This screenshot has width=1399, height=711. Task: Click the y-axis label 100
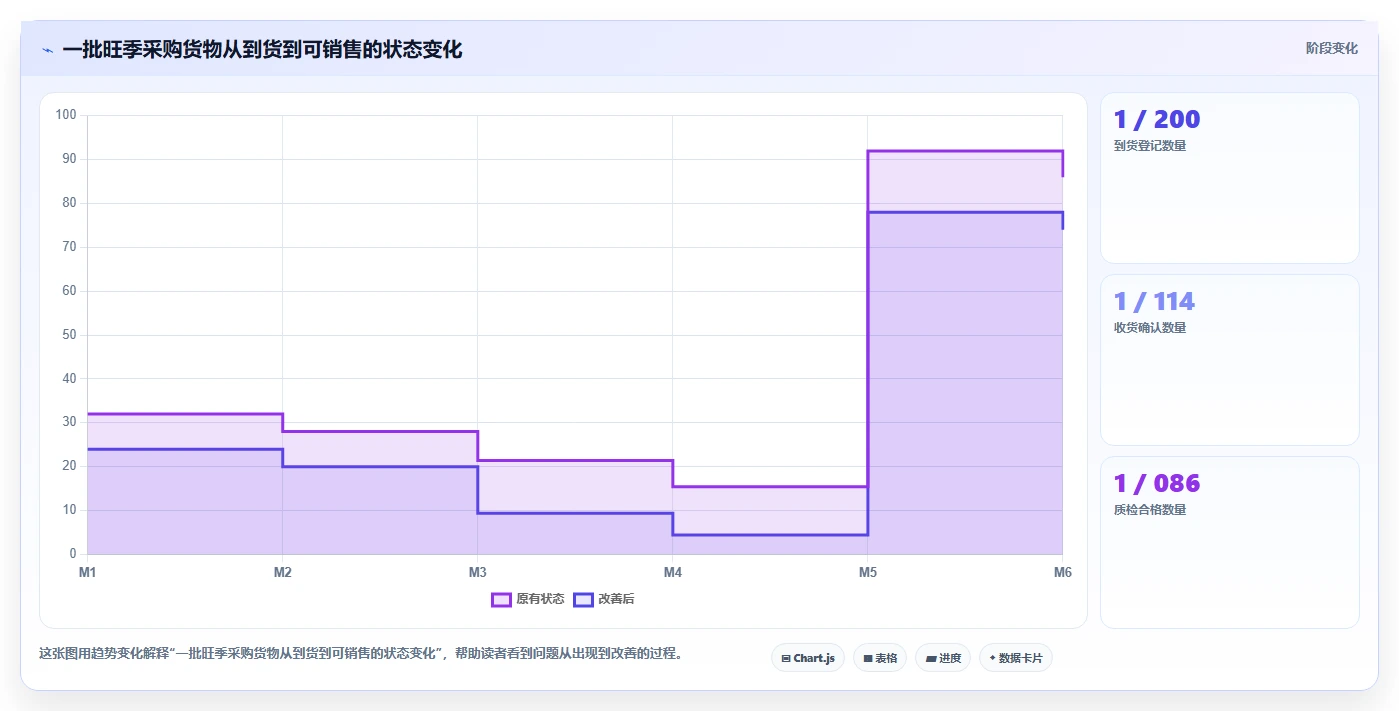click(66, 115)
